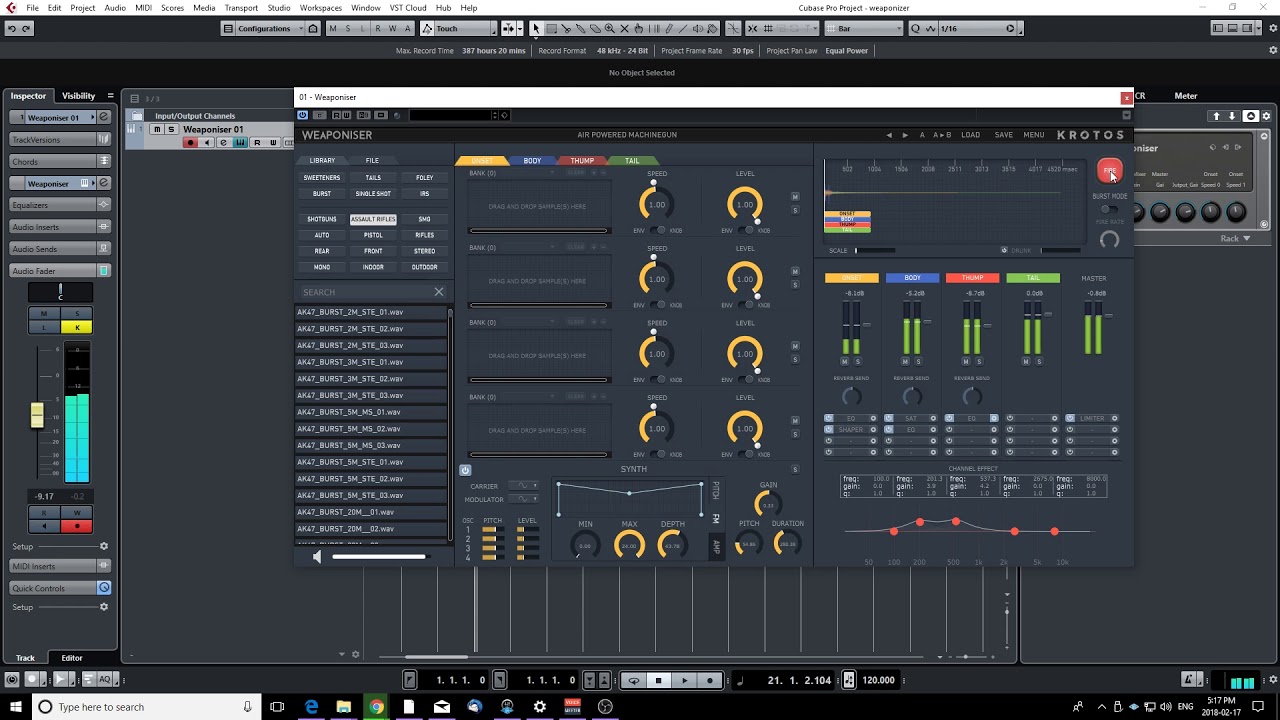Click the transport Play button
Viewport: 1280px width, 720px height.
point(684,681)
